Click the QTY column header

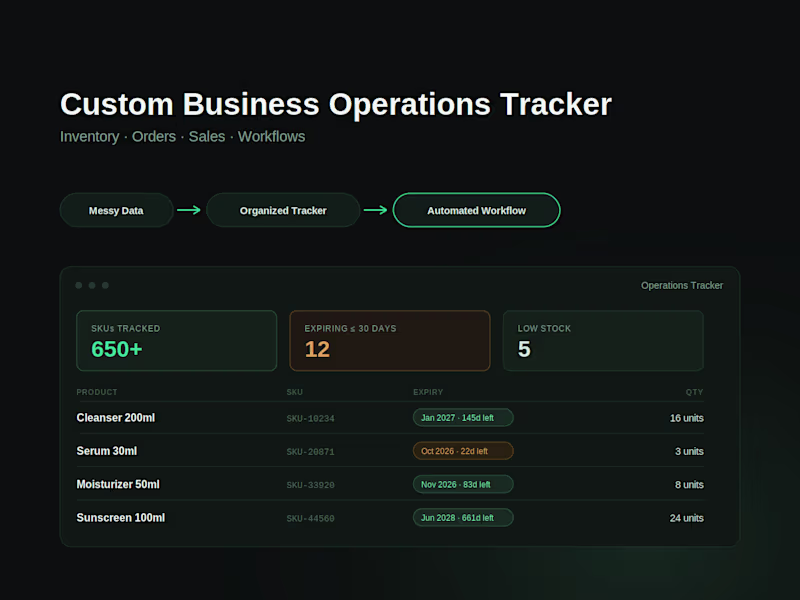click(x=694, y=392)
